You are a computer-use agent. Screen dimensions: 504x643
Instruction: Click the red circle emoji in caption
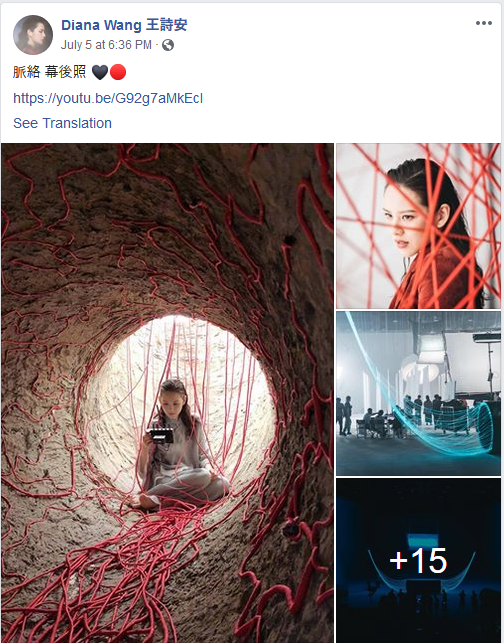(x=118, y=72)
